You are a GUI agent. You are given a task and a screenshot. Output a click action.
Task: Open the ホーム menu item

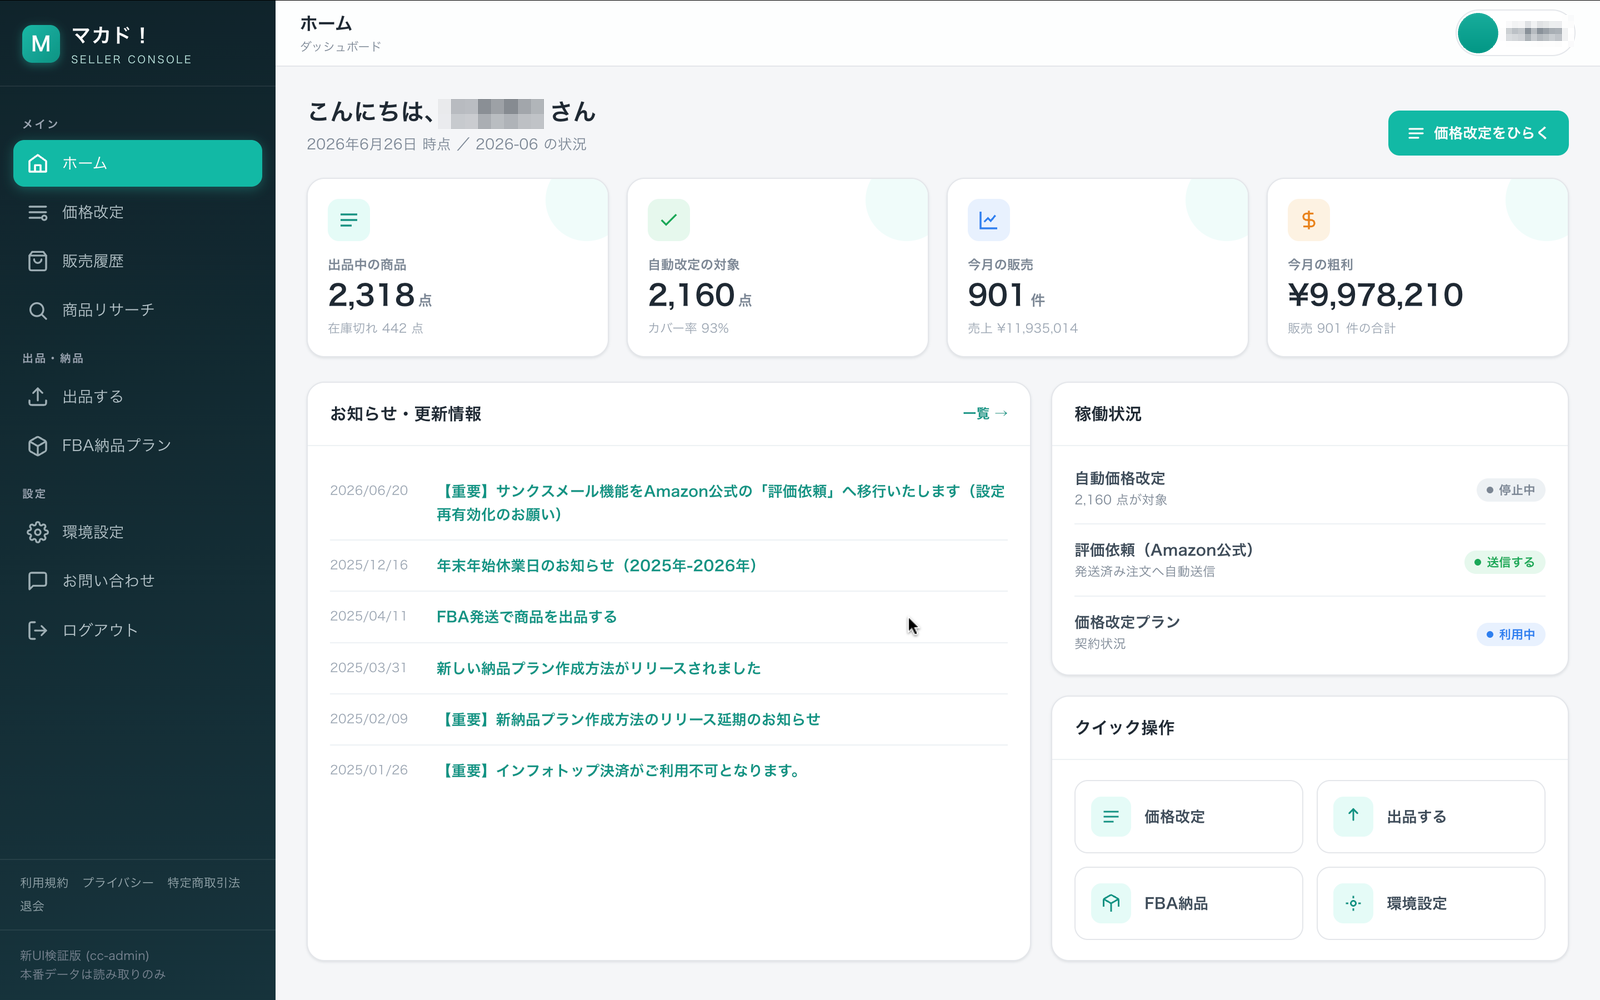pyautogui.click(x=138, y=163)
